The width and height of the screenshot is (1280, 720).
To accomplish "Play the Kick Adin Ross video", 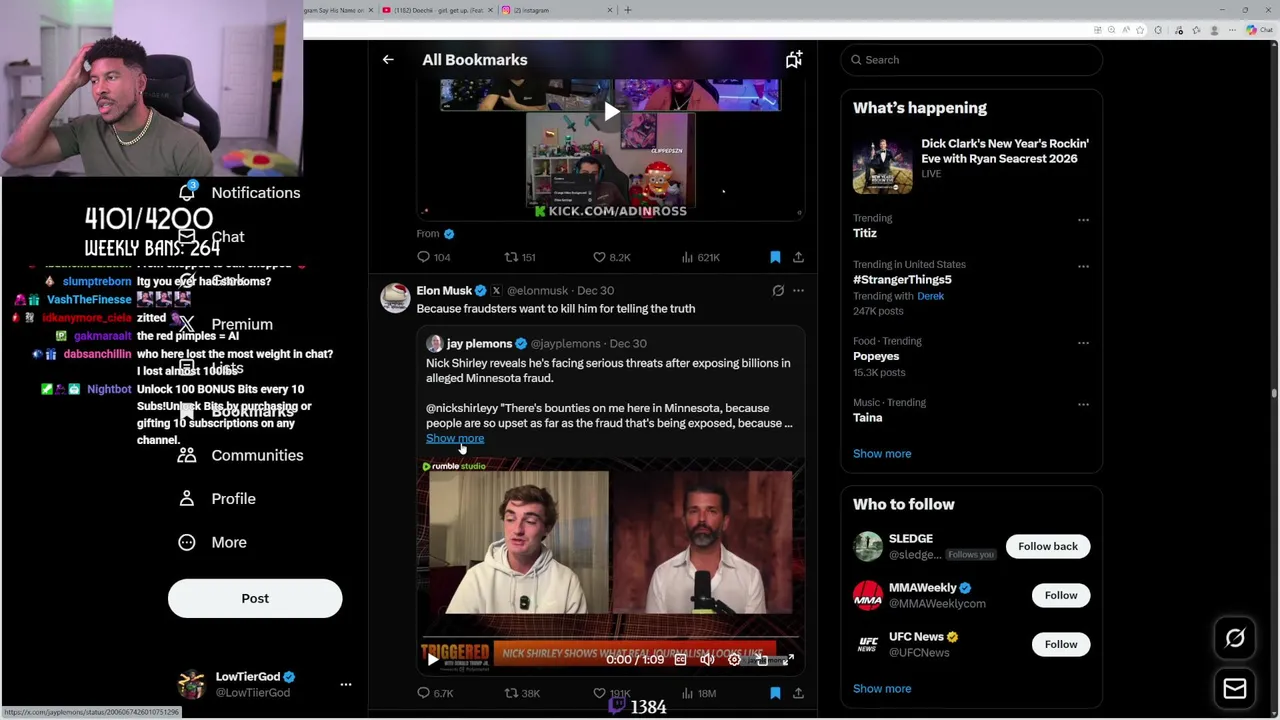I will pyautogui.click(x=611, y=112).
